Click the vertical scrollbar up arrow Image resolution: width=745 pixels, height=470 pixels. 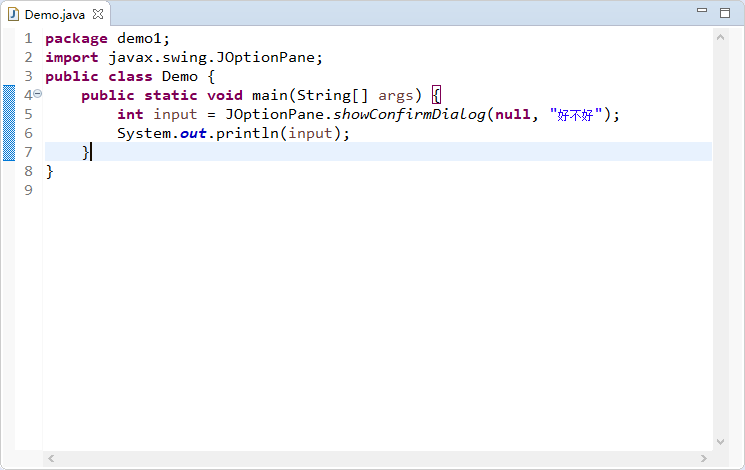tap(720, 37)
